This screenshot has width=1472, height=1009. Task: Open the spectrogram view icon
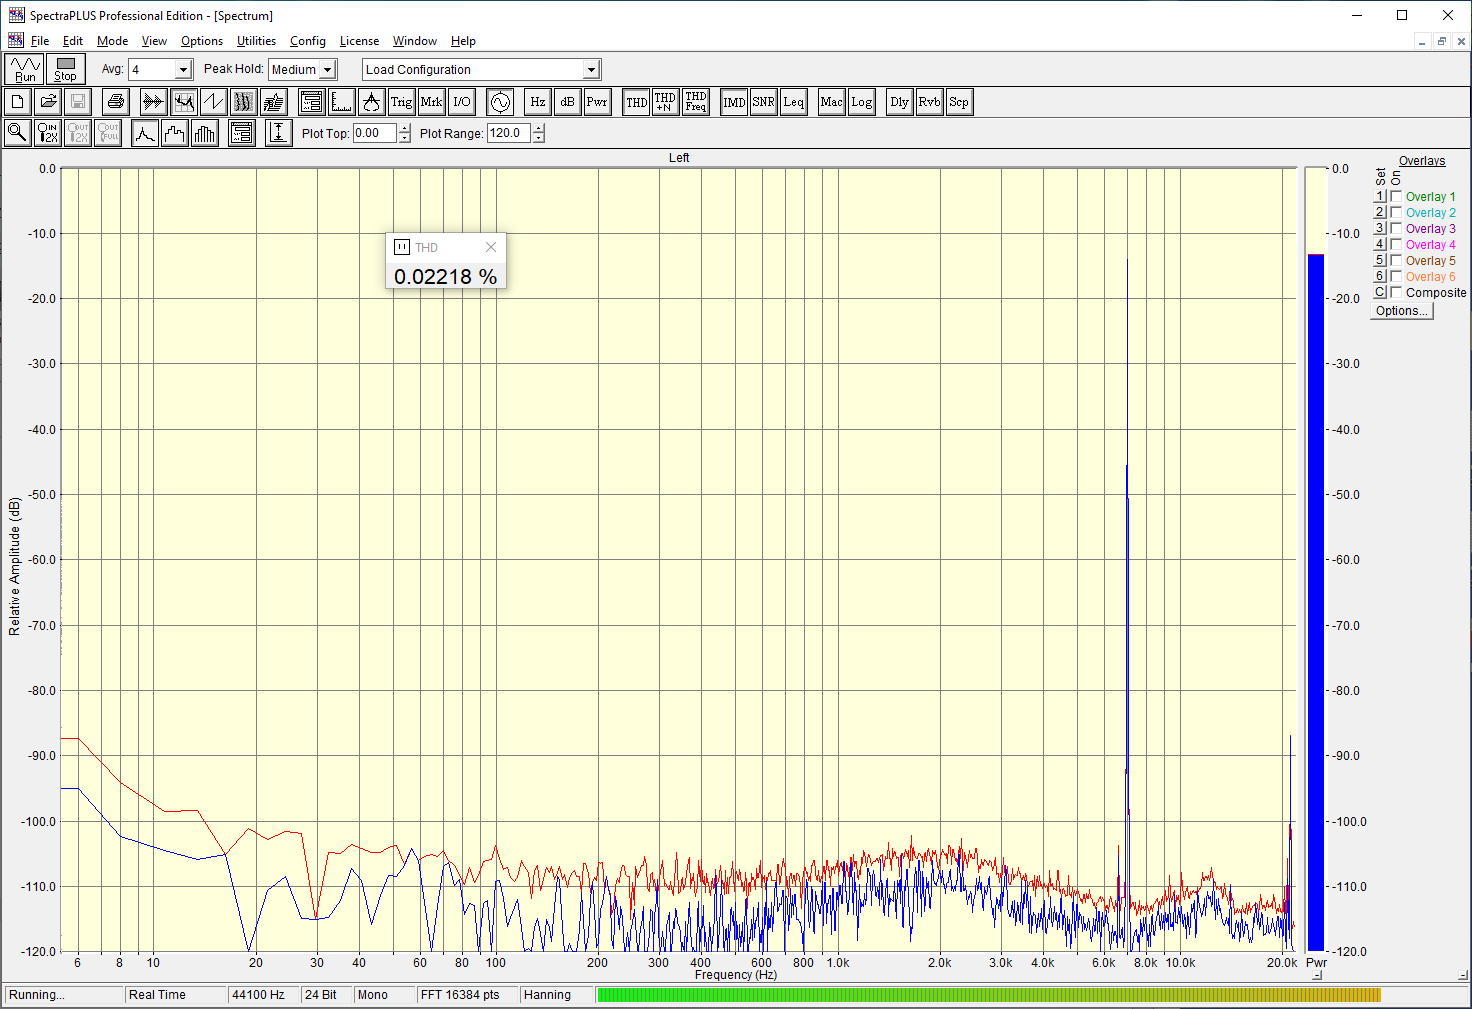[243, 102]
